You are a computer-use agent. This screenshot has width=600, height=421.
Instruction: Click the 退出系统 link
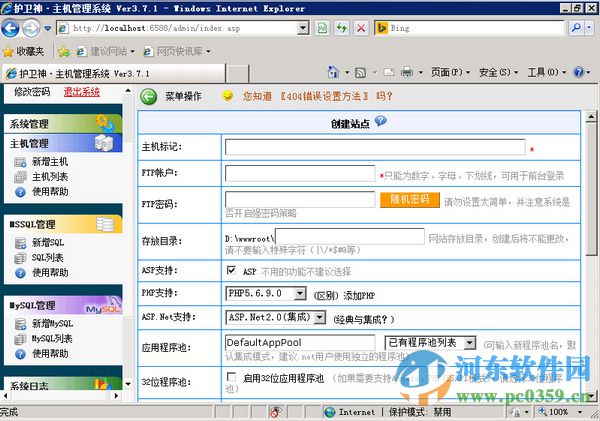tap(82, 92)
